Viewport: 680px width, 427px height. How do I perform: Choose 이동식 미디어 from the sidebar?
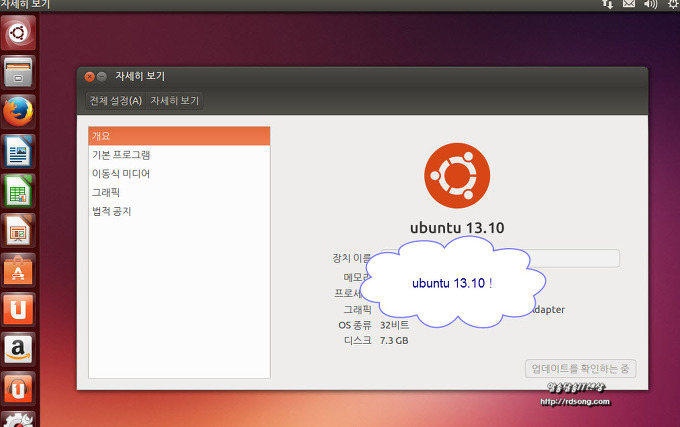point(179,174)
